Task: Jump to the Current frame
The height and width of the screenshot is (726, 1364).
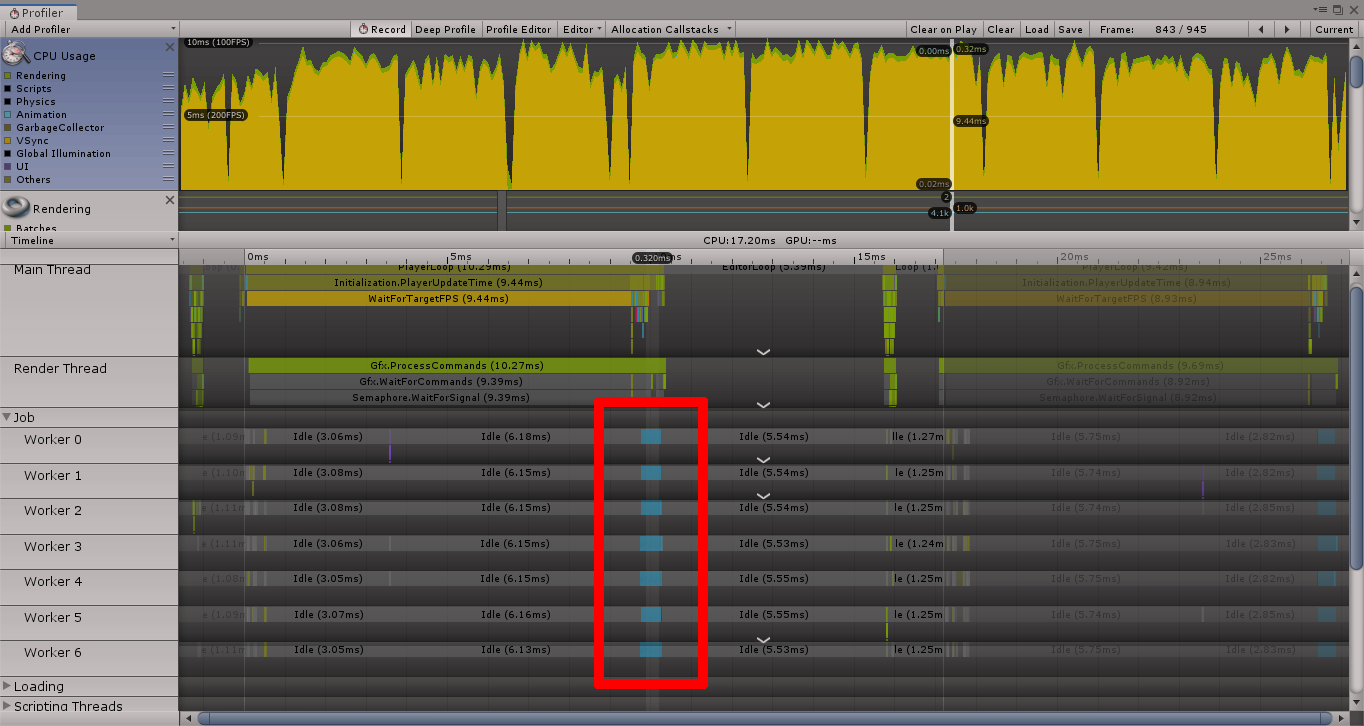Action: [x=1334, y=29]
